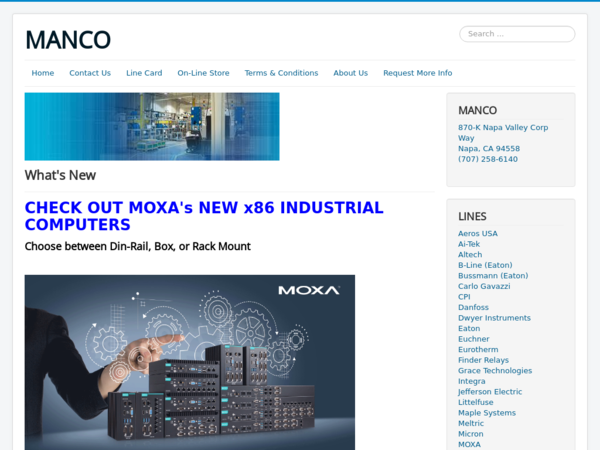Open the Aeros USA line link
The width and height of the screenshot is (600, 450).
[478, 233]
